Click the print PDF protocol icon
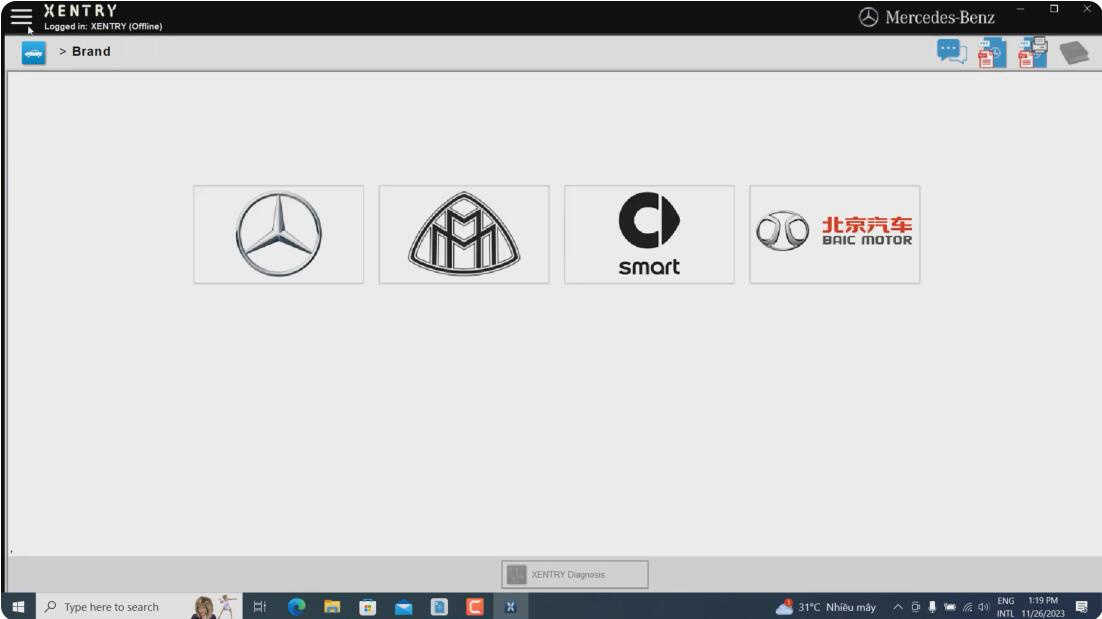1102x619 pixels. [1033, 53]
